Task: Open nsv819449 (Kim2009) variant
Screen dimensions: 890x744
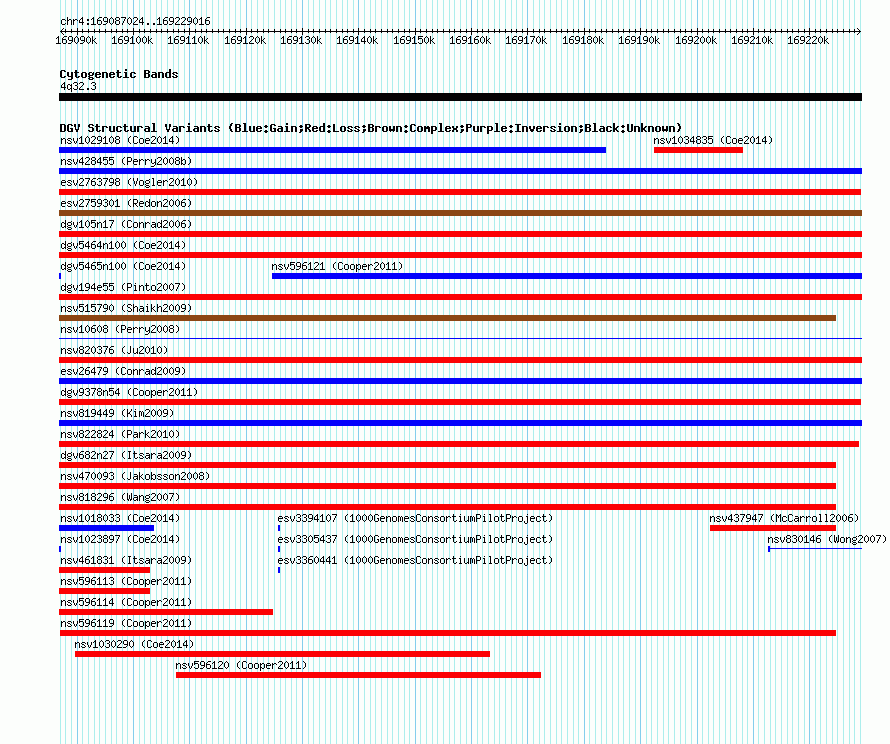Action: tap(117, 413)
